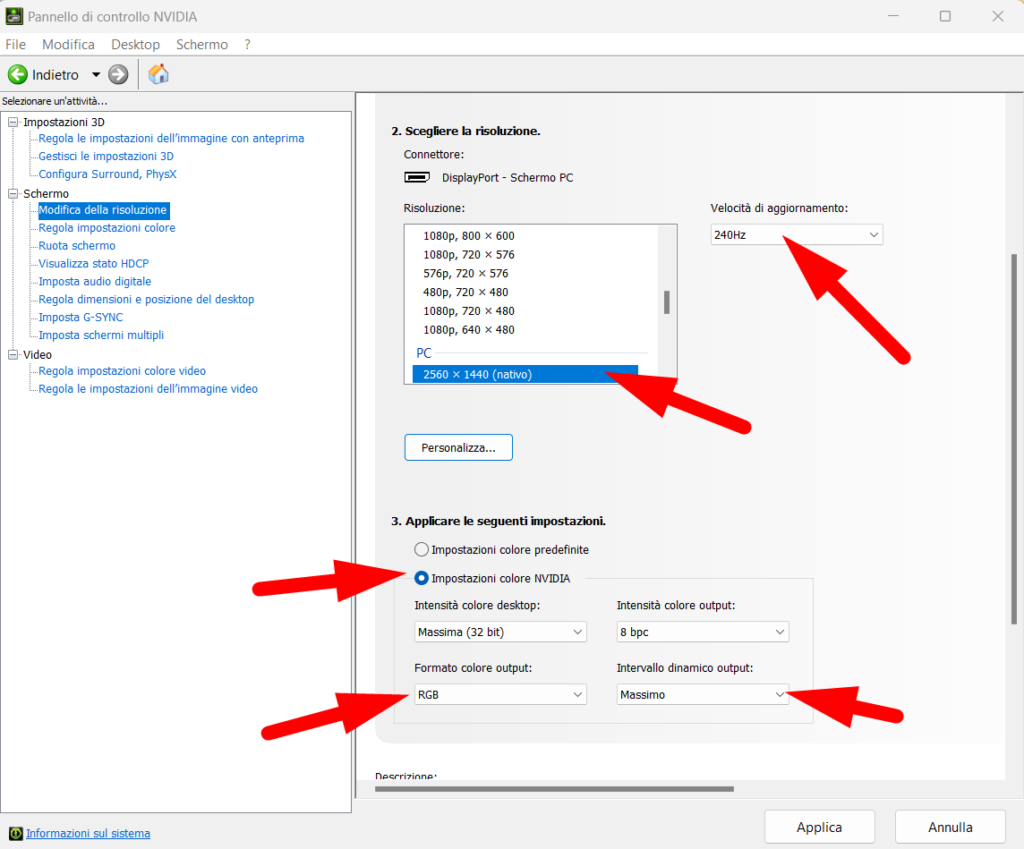The width and height of the screenshot is (1024, 849).
Task: Collapse the Video tree node
Action: coord(13,355)
